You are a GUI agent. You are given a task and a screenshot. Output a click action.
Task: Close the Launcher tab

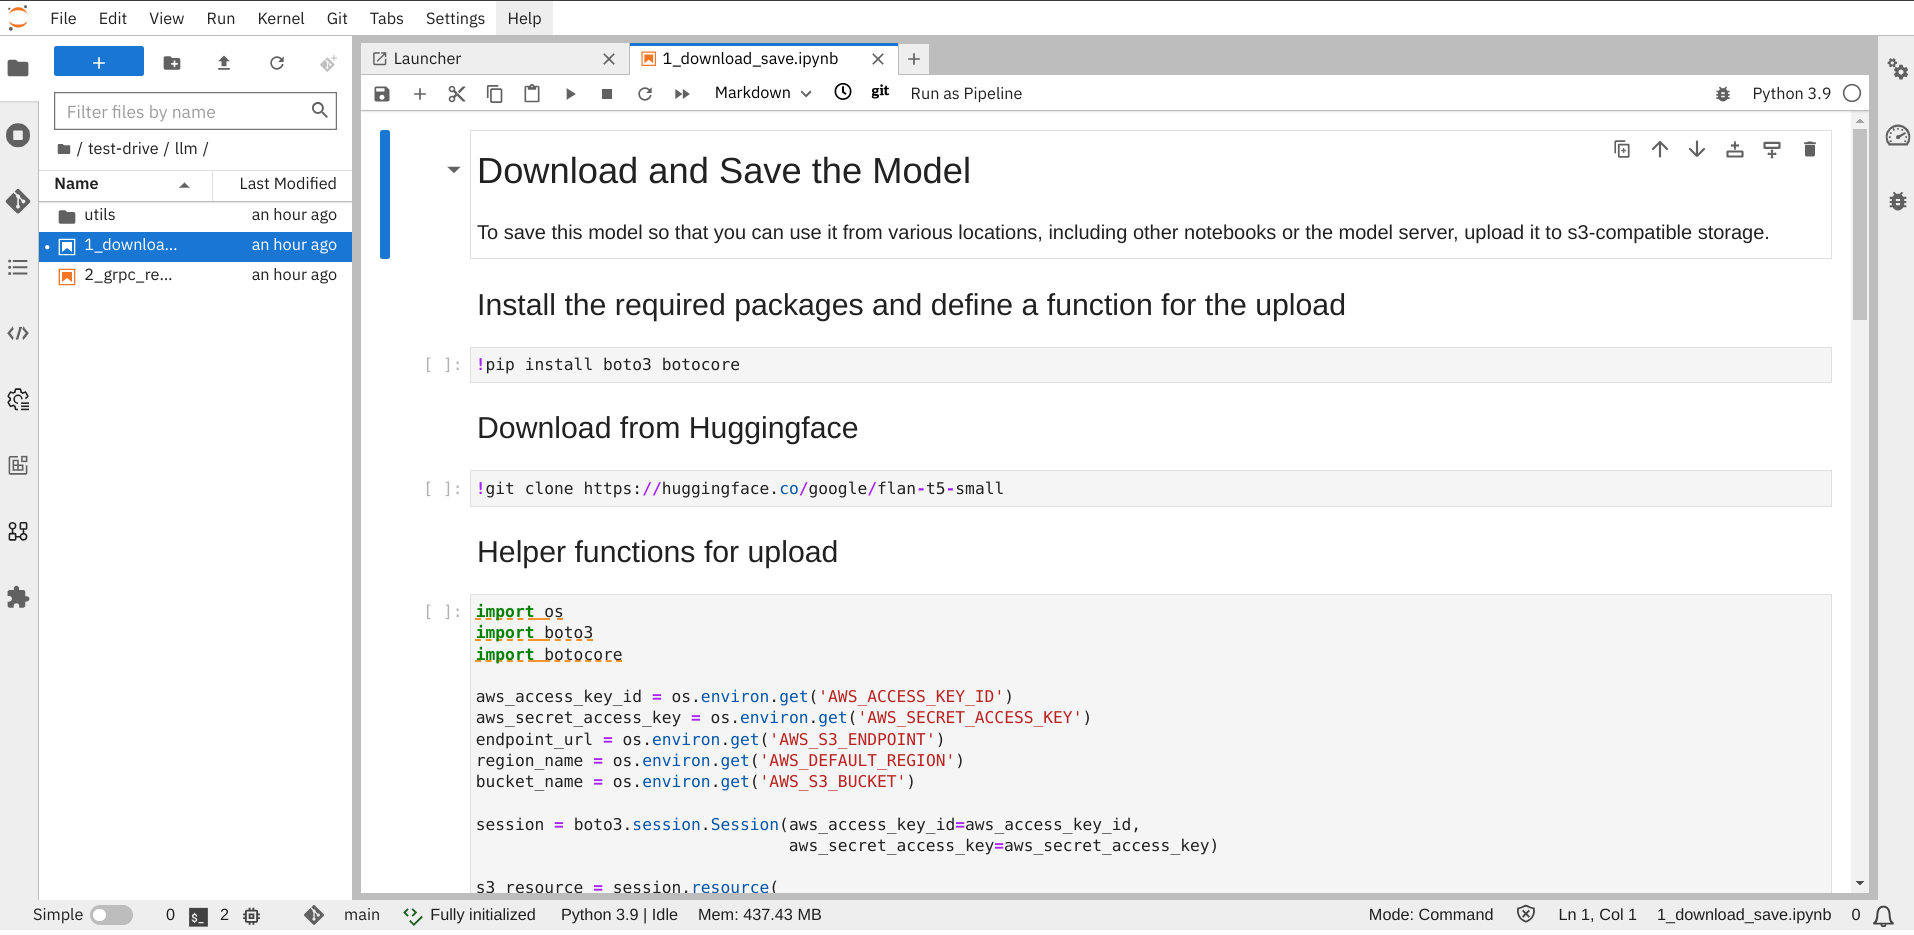click(x=609, y=59)
